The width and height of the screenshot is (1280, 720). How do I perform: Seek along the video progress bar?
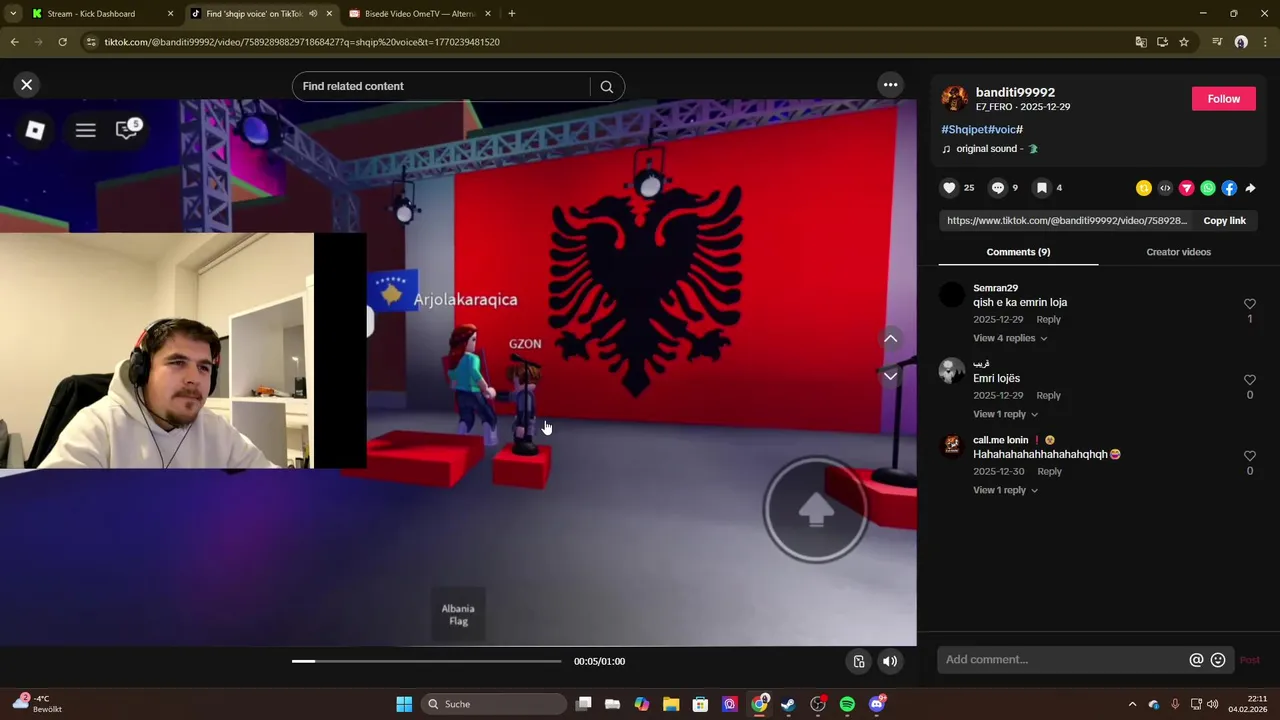click(x=427, y=661)
